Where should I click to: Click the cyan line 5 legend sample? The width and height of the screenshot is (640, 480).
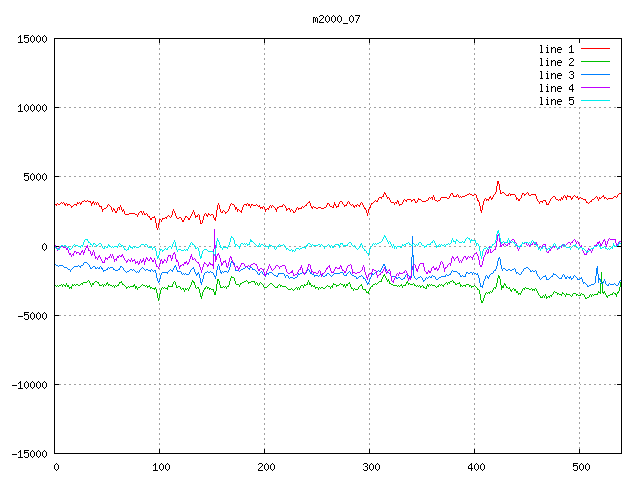click(x=595, y=101)
